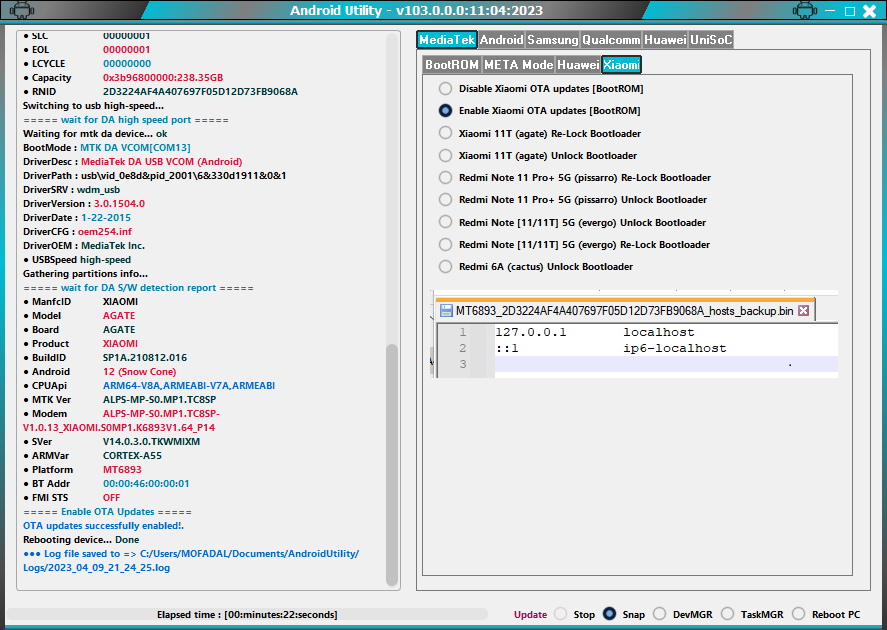
Task: Click the 'ip6-localhost' entry in hosts file
Action: point(674,348)
